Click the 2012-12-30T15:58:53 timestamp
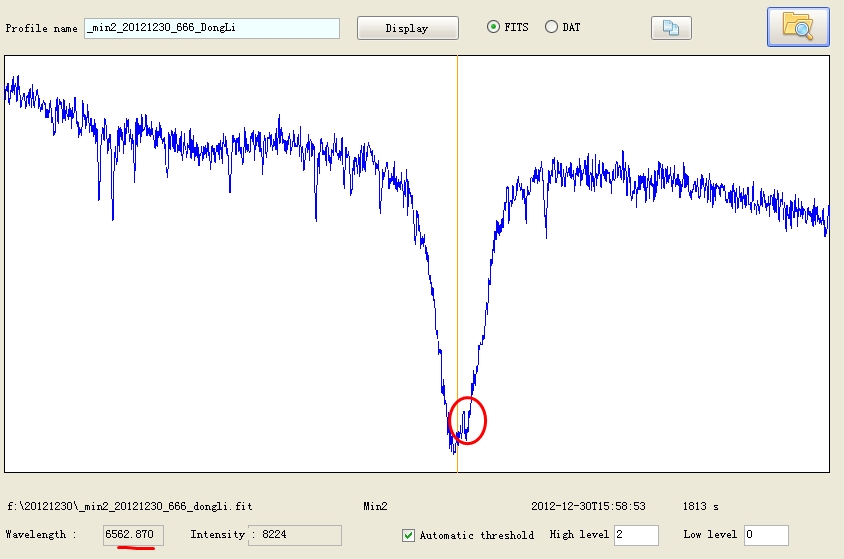 pyautogui.click(x=588, y=507)
